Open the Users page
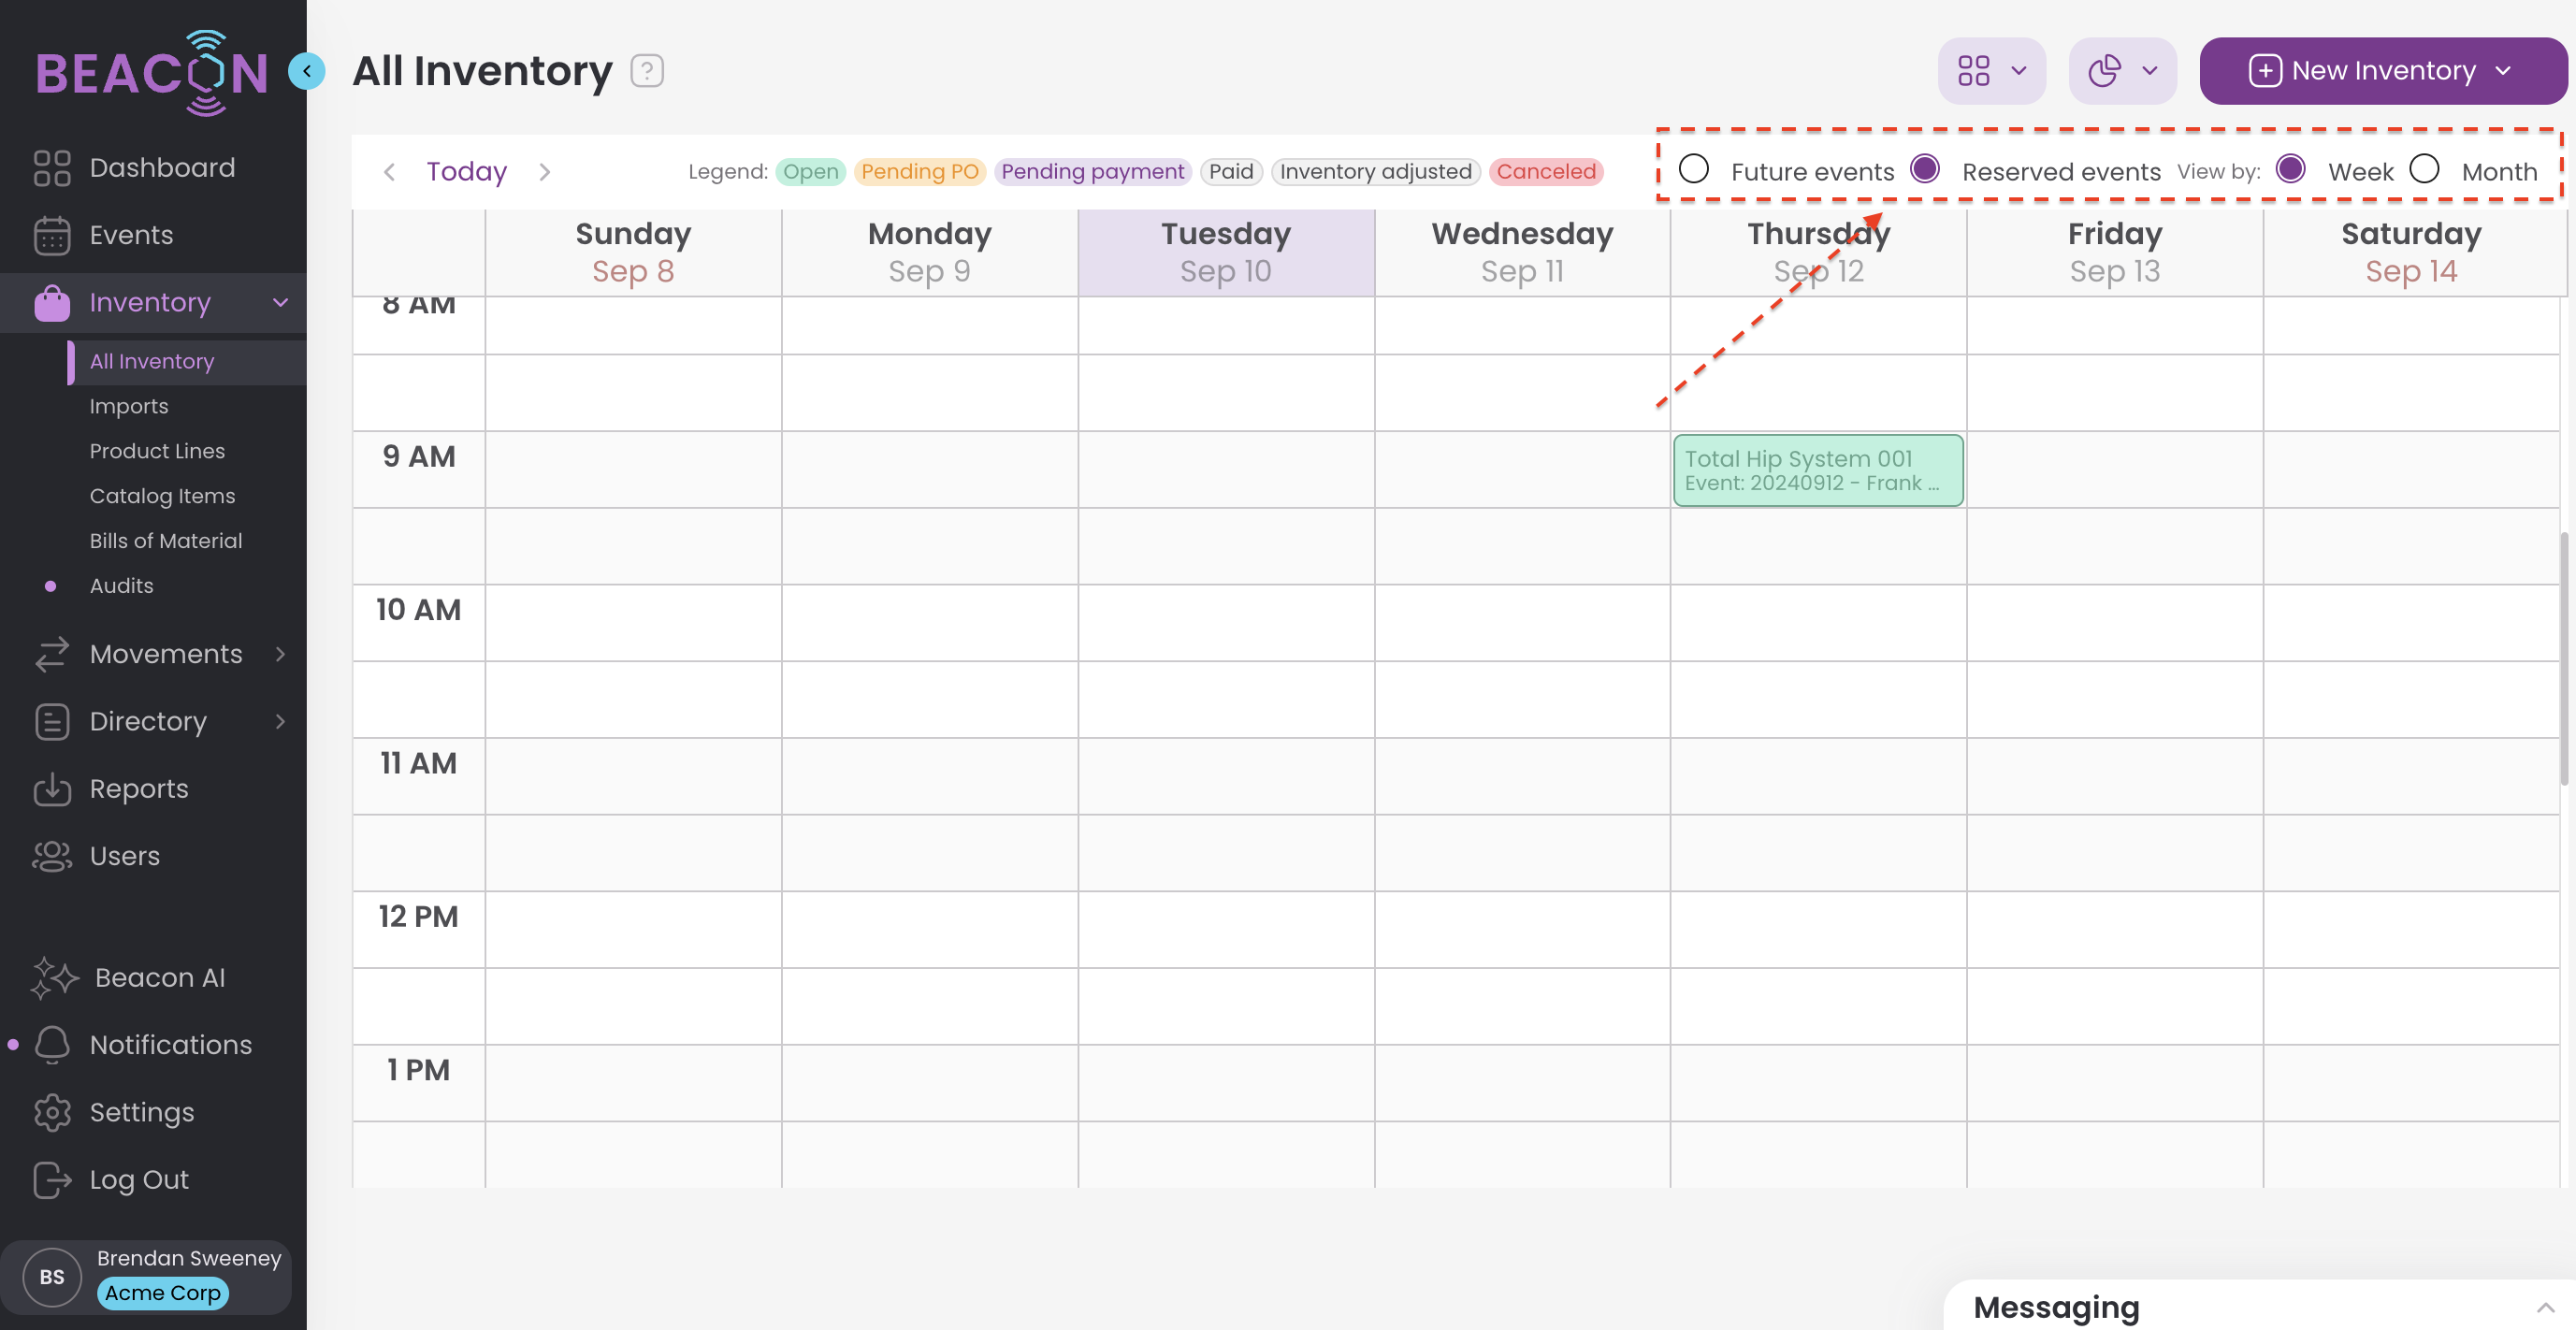The image size is (2576, 1330). [x=124, y=856]
